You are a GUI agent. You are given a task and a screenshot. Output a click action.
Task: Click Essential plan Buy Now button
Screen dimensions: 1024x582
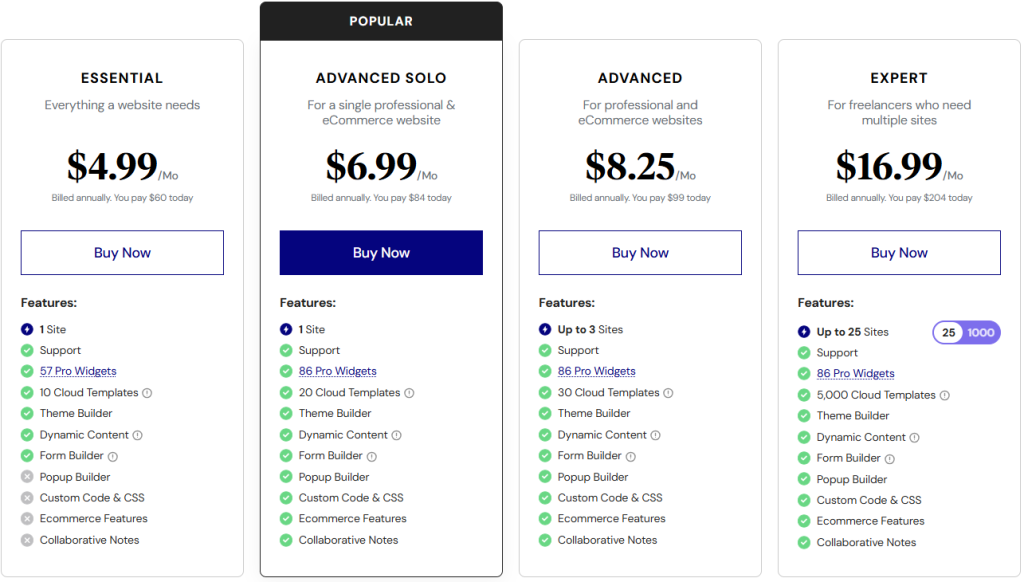coord(122,253)
